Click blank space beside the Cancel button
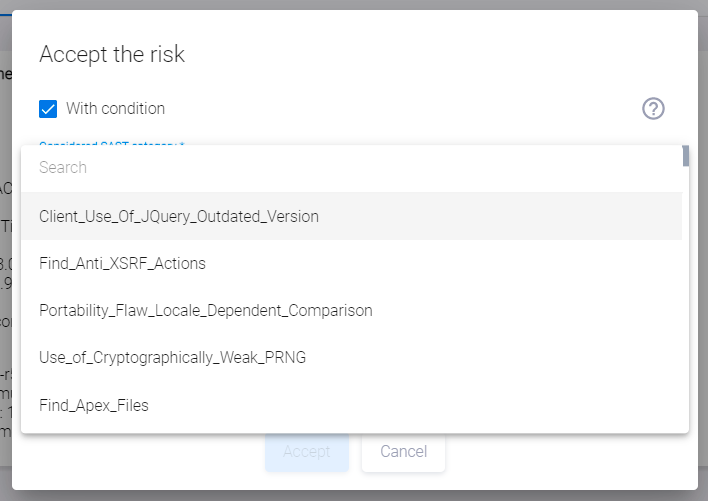 pos(560,452)
